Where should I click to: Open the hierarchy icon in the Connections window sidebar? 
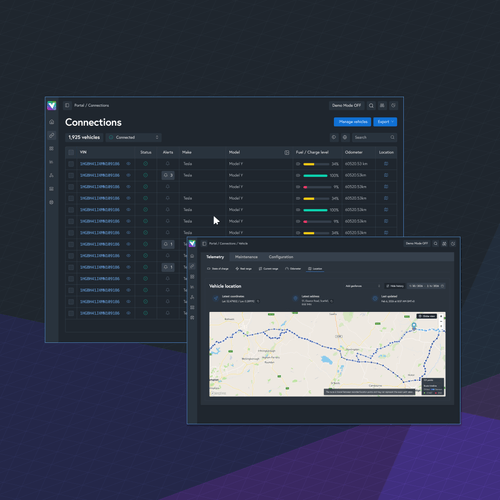coord(51,175)
